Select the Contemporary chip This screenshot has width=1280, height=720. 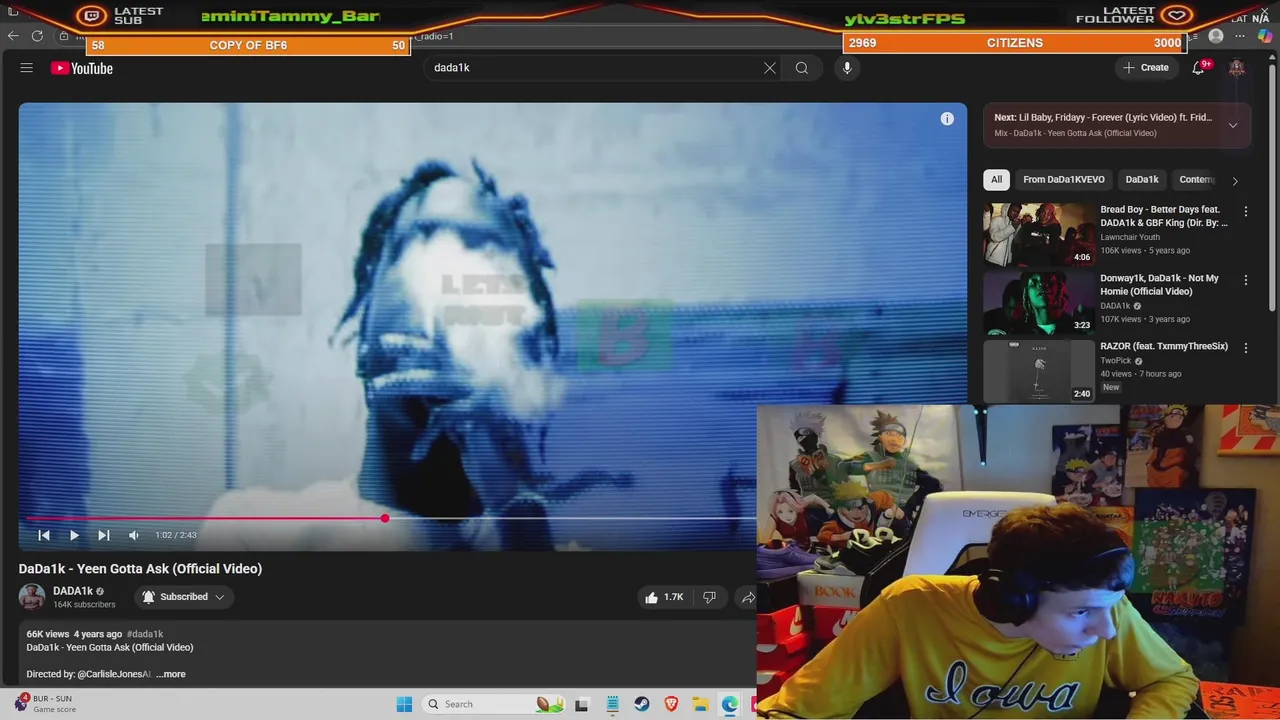[1196, 180]
